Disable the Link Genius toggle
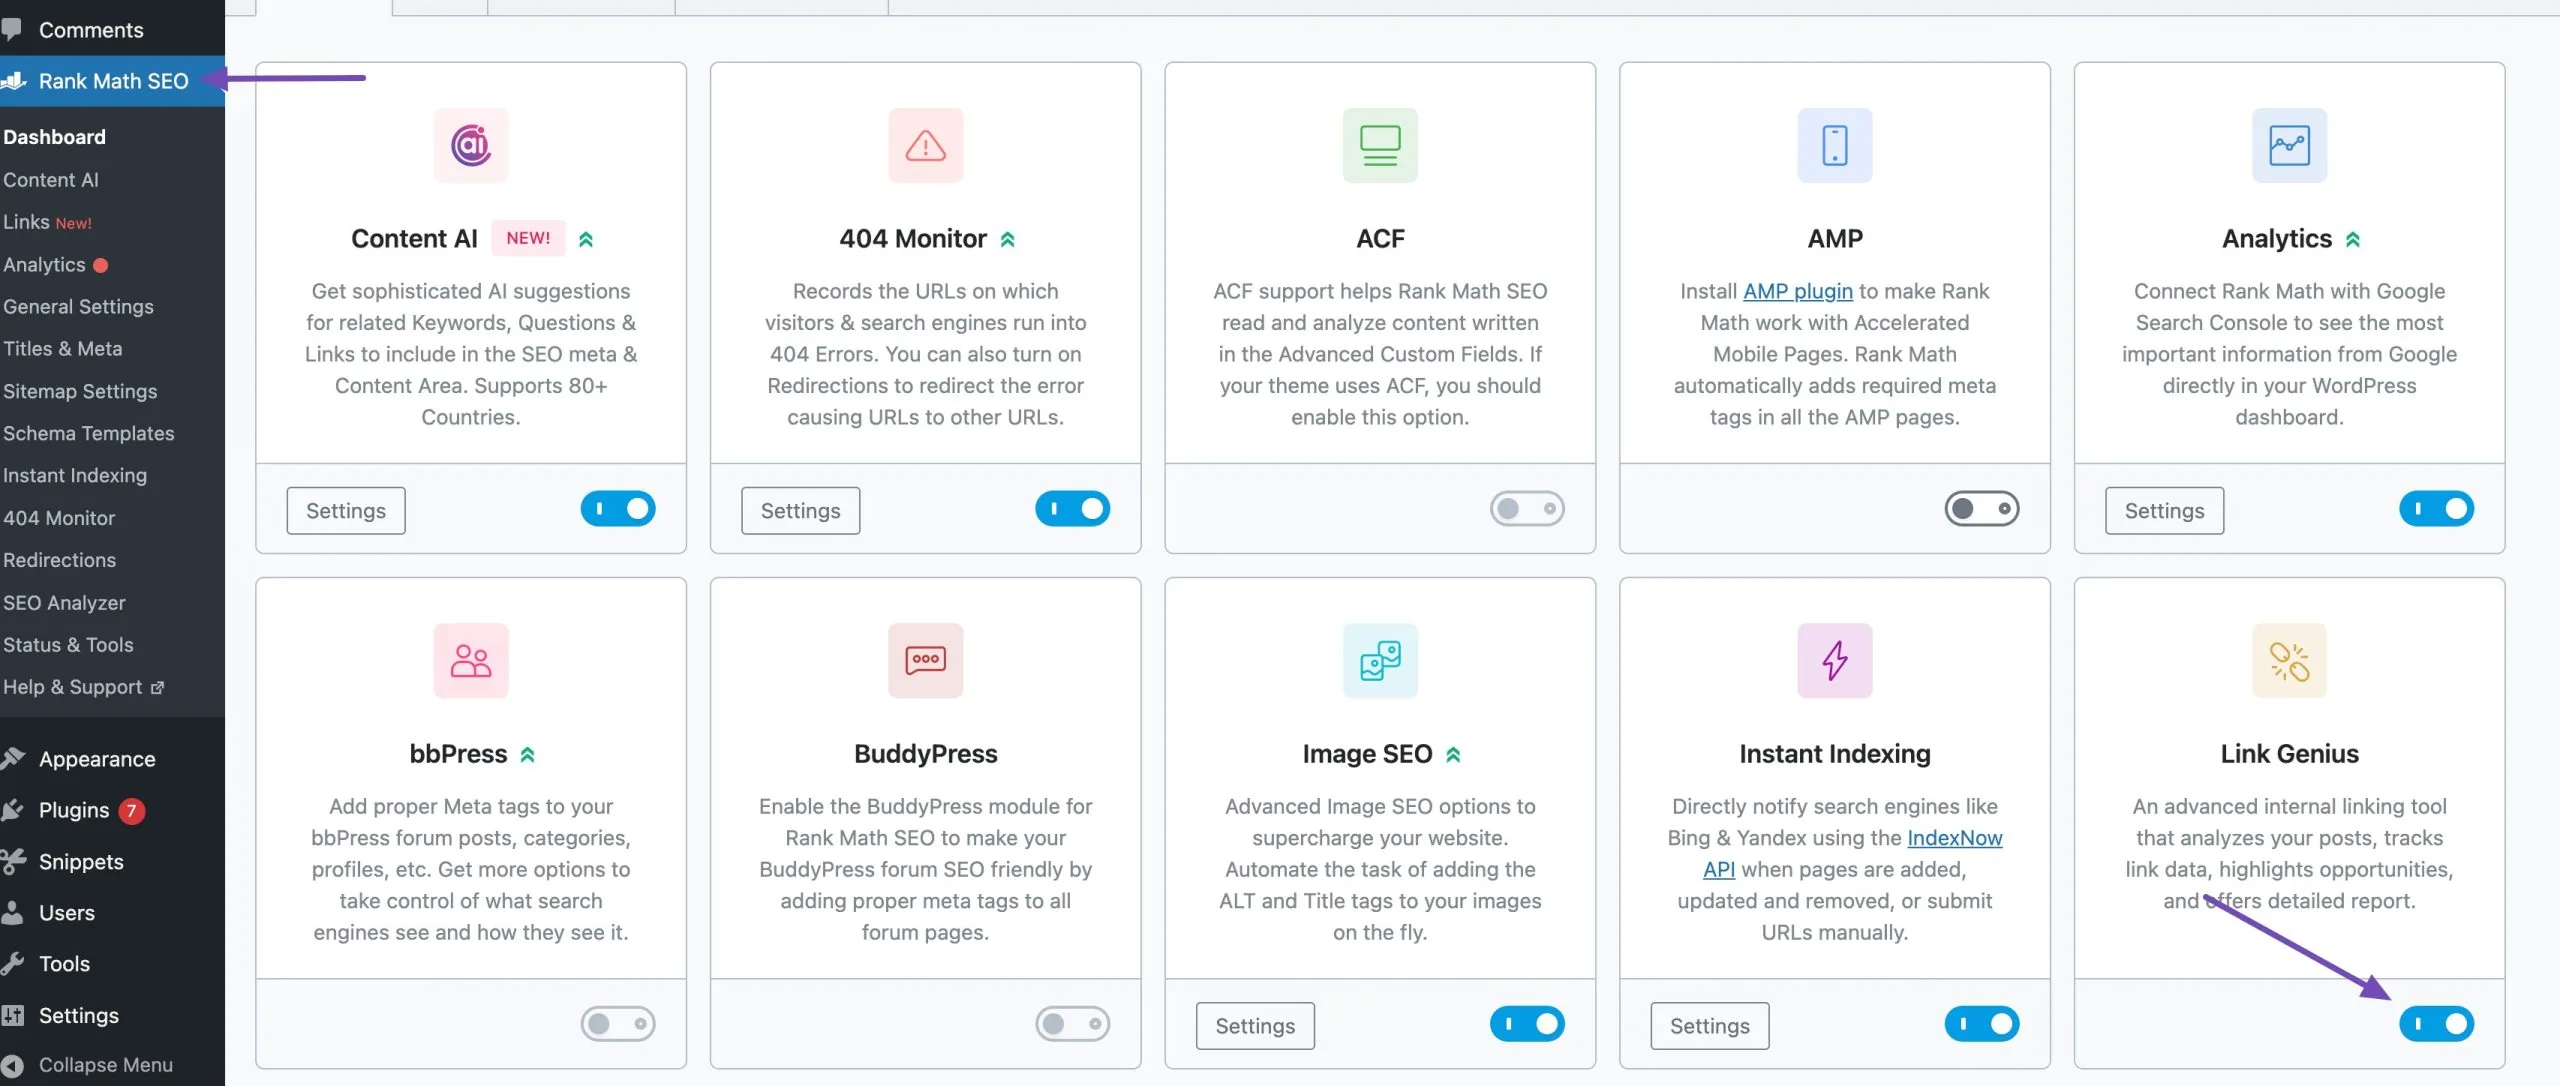Screen dimensions: 2560x1086 (2436, 1024)
